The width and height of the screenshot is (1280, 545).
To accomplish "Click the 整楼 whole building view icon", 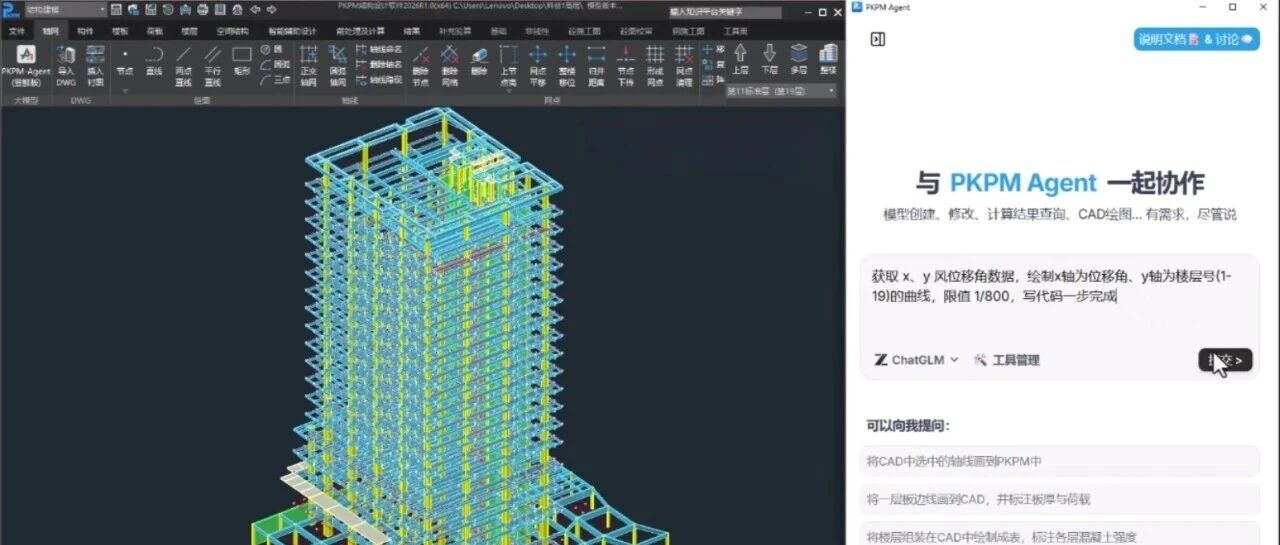I will coord(828,61).
